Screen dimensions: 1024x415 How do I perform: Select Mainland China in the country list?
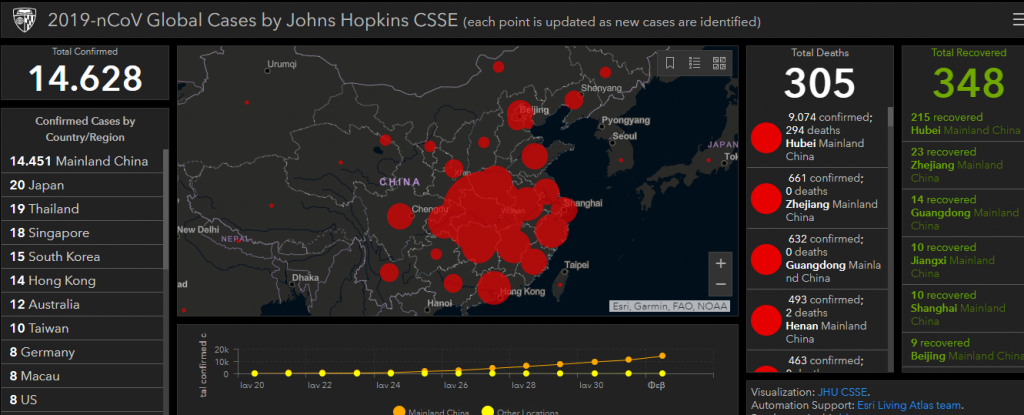78,161
